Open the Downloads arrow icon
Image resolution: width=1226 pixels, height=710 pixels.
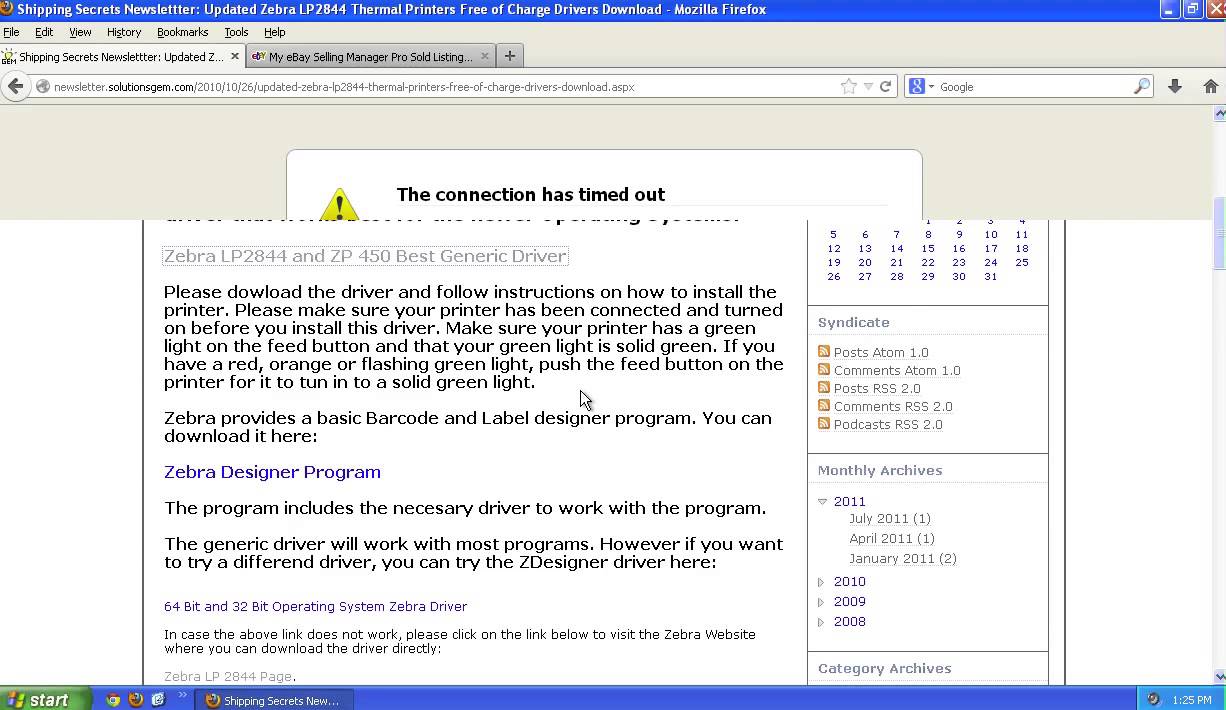pyautogui.click(x=1175, y=87)
